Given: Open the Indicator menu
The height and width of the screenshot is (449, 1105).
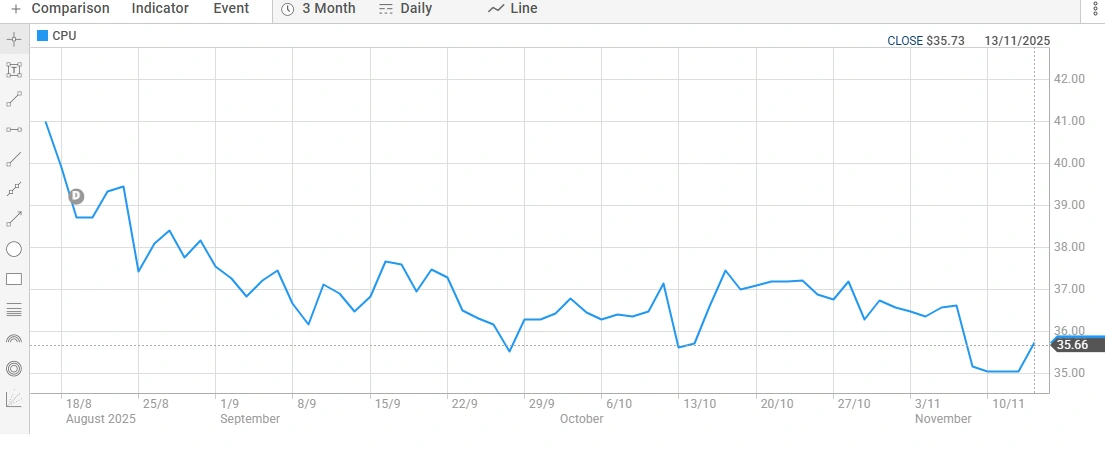Looking at the screenshot, I should 160,9.
